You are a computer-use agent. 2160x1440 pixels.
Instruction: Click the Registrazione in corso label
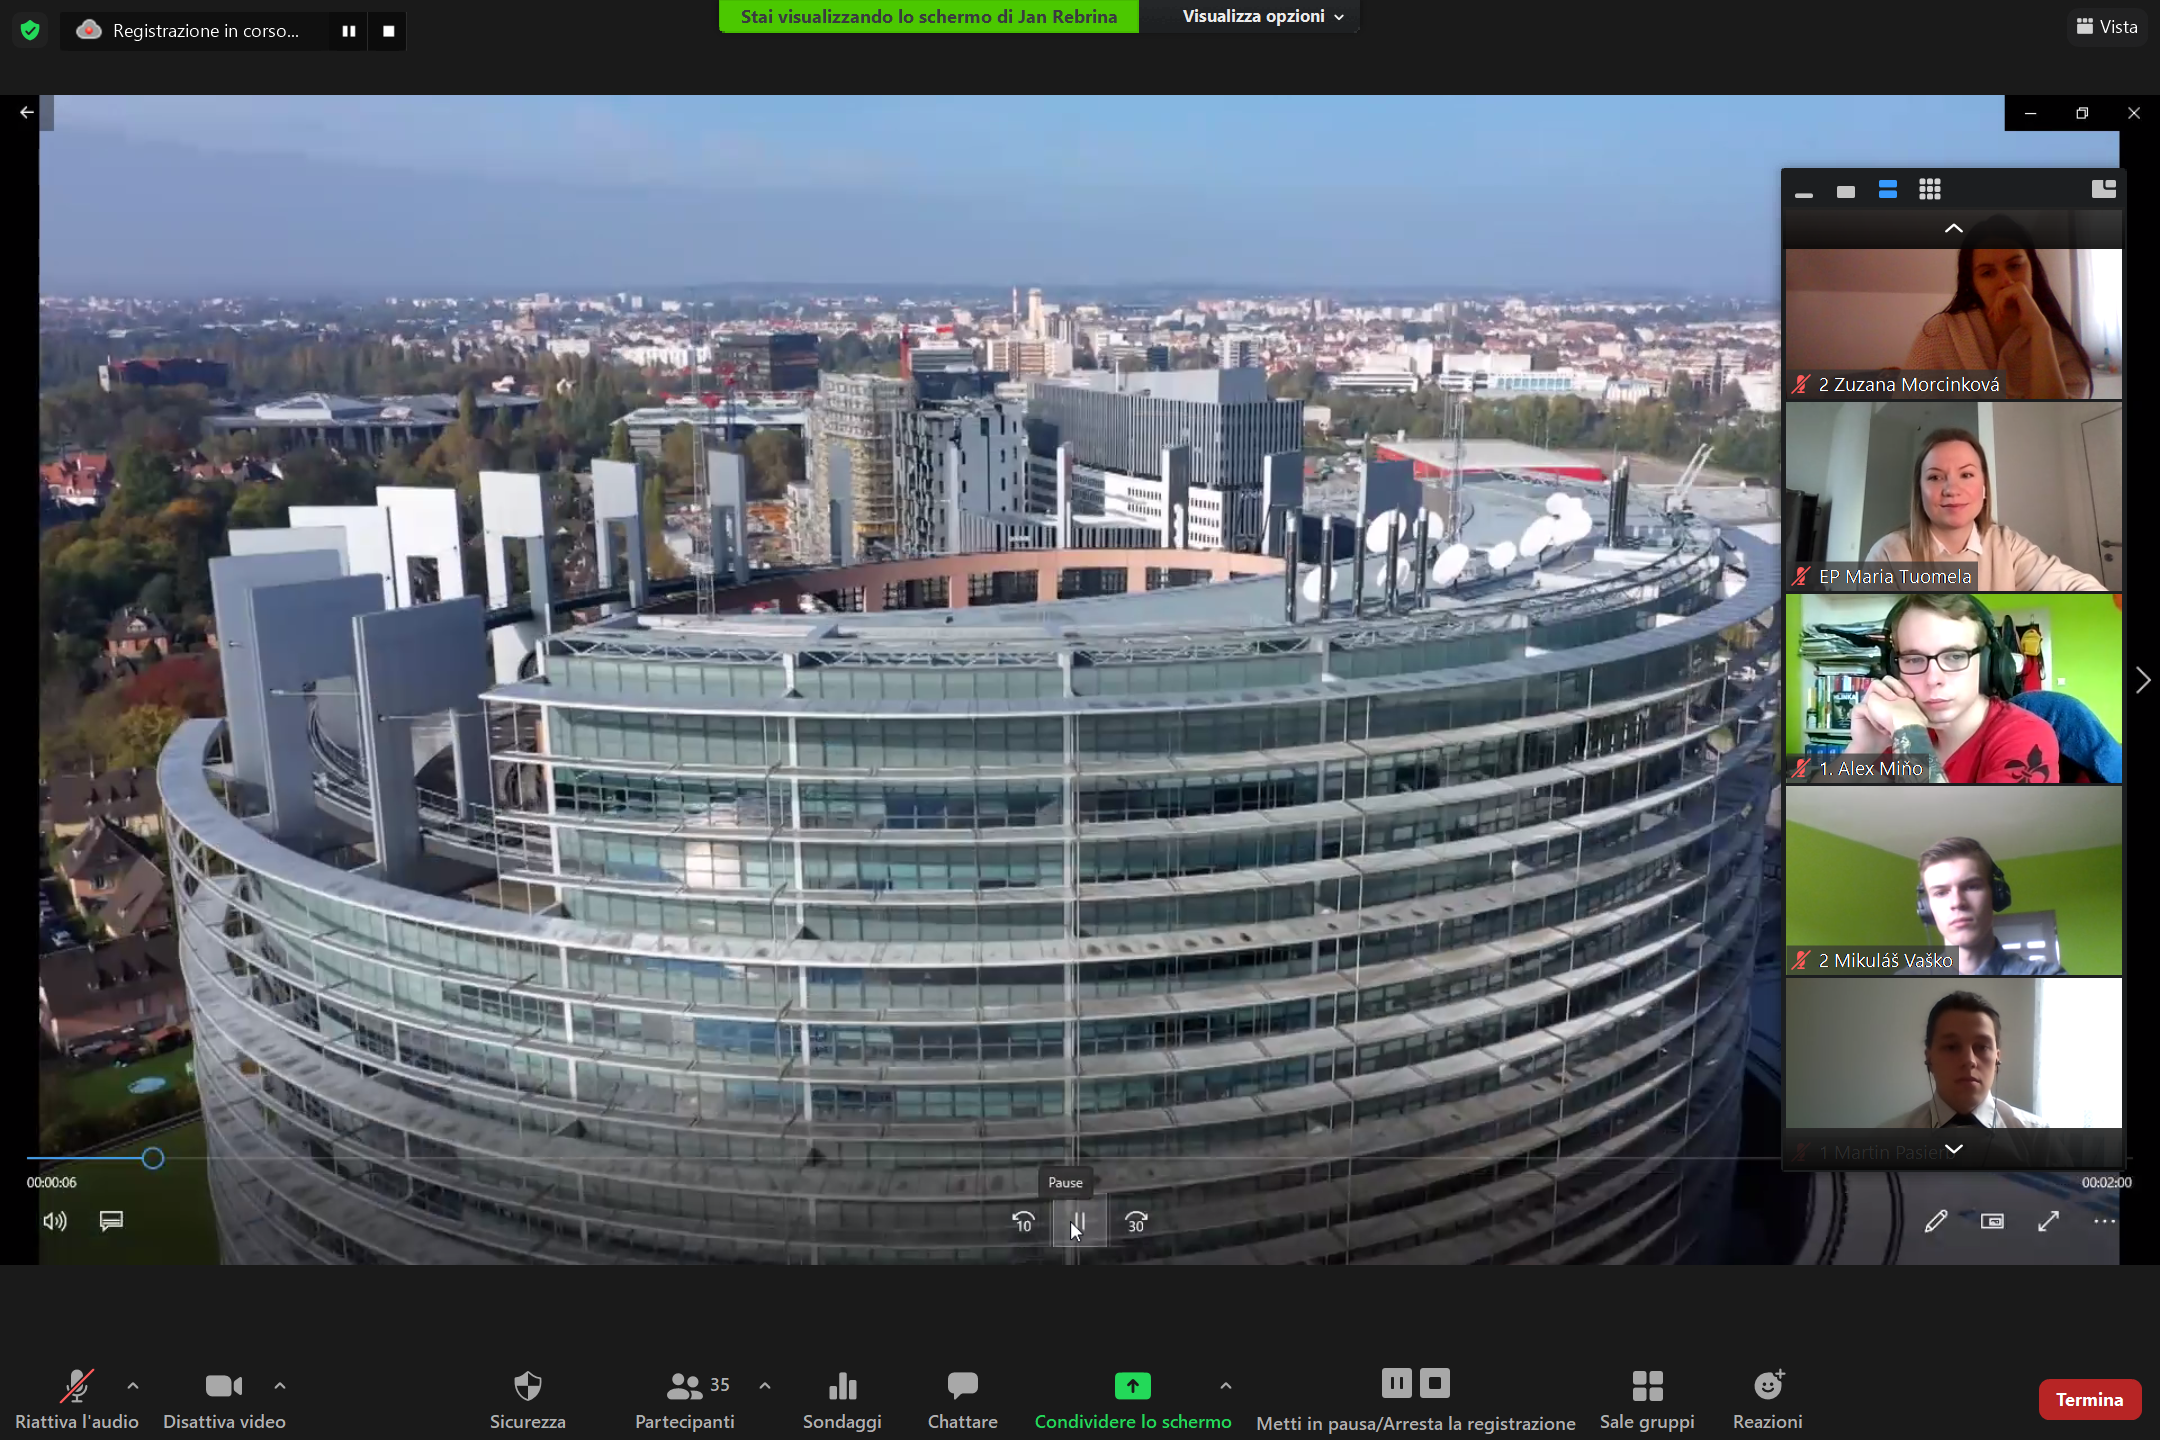click(206, 31)
